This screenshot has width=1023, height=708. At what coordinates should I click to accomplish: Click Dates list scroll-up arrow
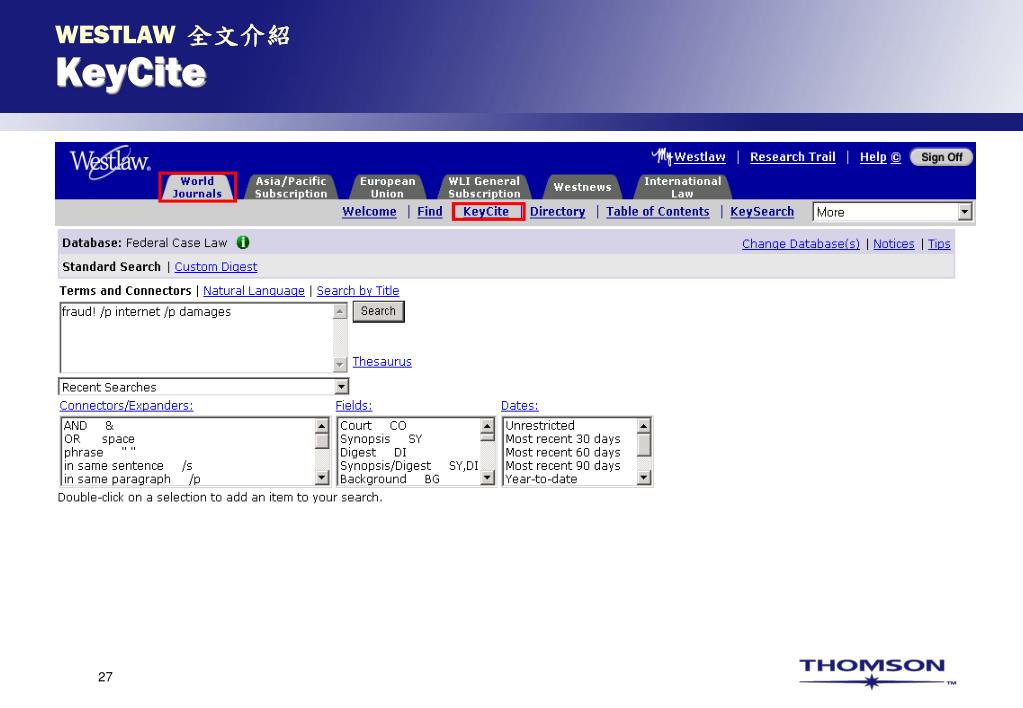[644, 426]
